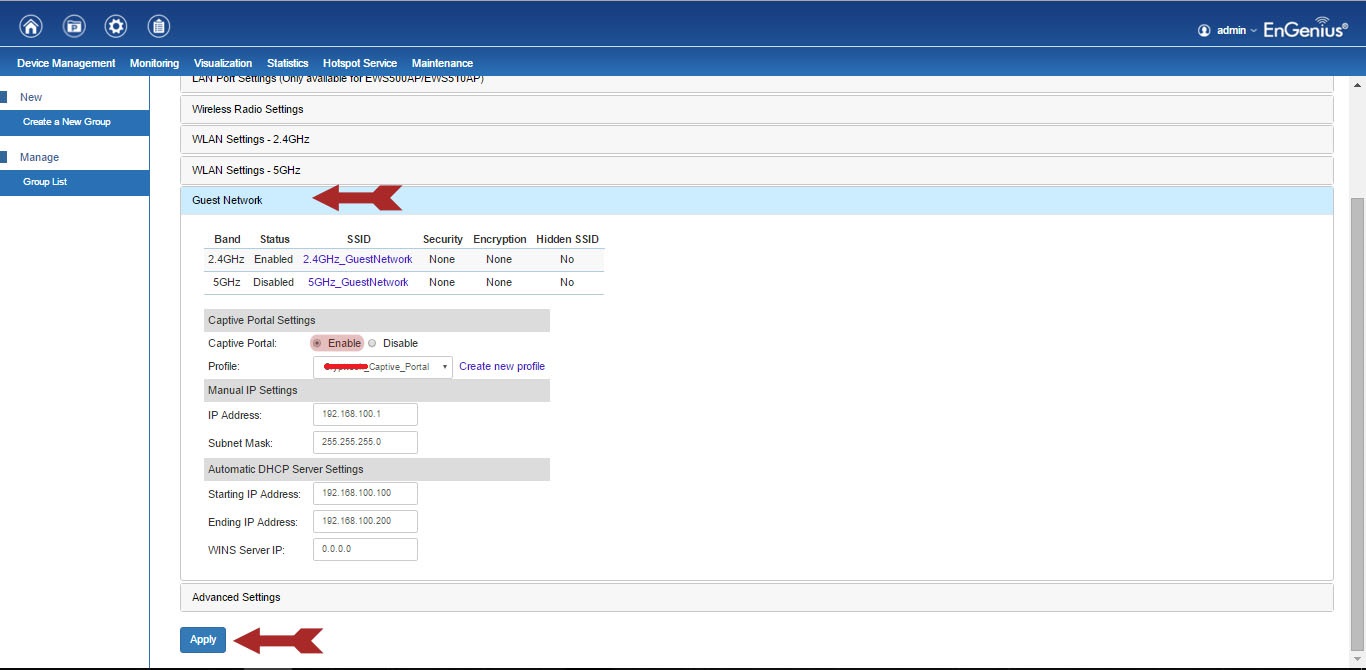1366x670 pixels.
Task: Open the Hotspot Service menu
Action: pos(359,63)
